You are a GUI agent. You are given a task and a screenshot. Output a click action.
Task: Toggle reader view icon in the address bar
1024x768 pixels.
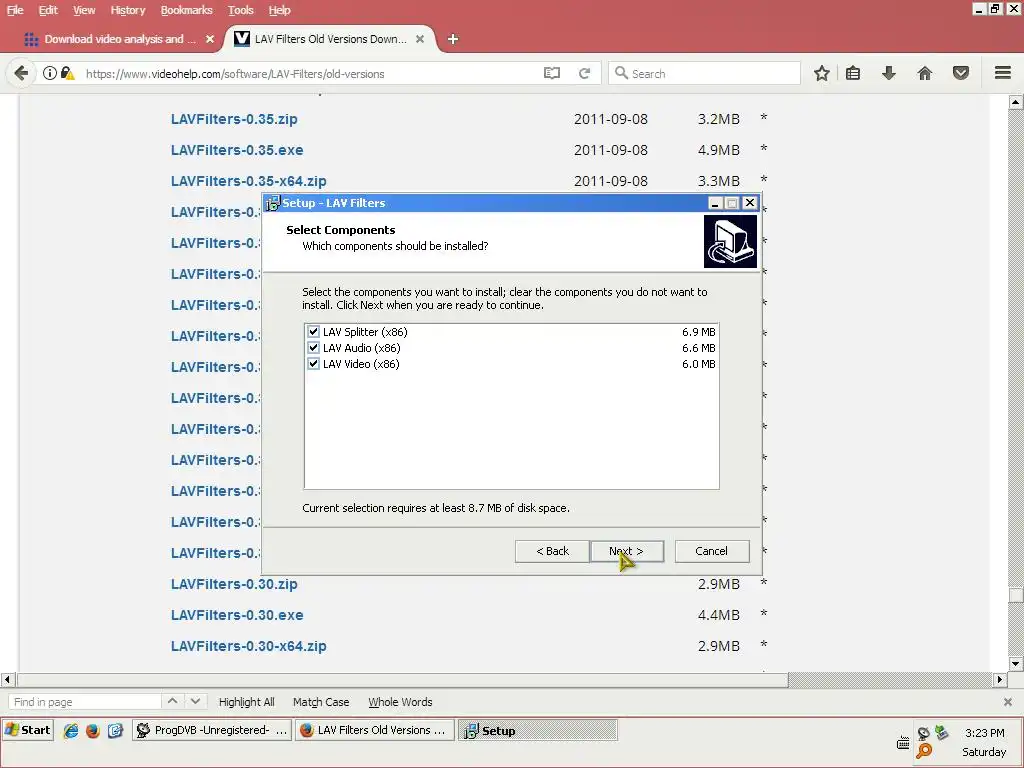[x=552, y=73]
